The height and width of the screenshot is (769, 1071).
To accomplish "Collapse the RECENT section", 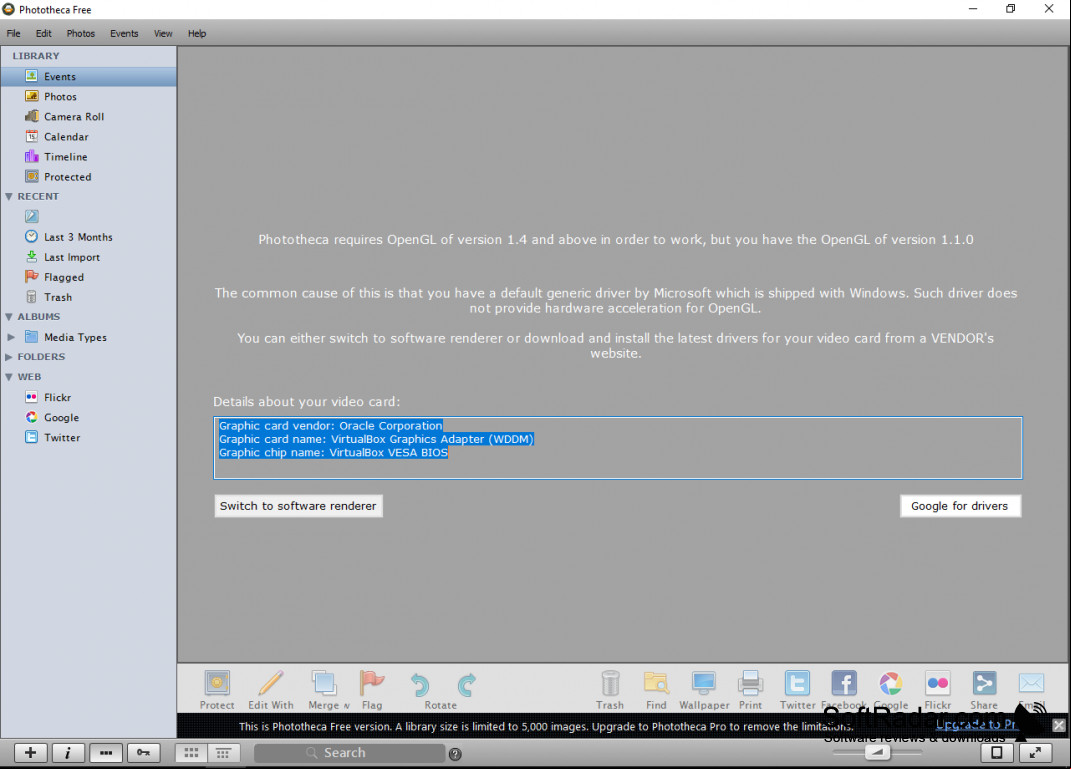I will click(9, 197).
